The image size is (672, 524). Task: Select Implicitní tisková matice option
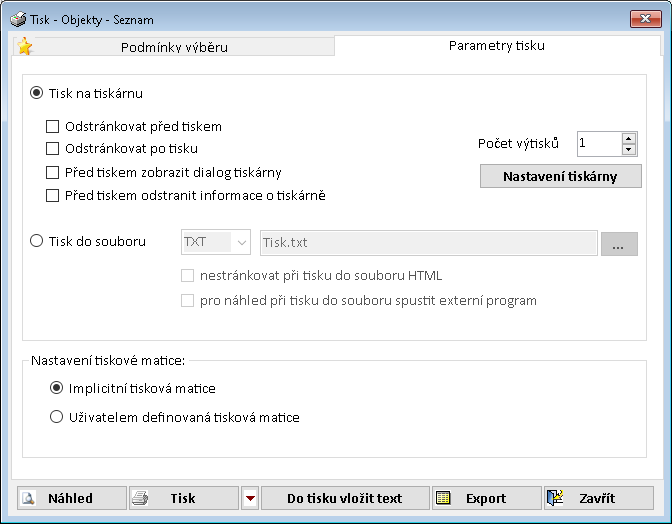pos(56,388)
